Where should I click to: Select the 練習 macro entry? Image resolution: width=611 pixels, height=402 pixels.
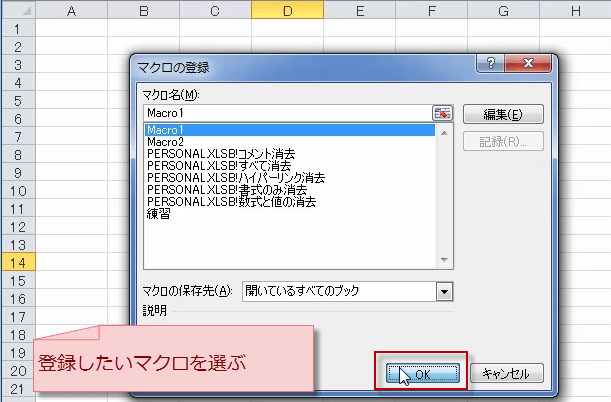point(158,214)
